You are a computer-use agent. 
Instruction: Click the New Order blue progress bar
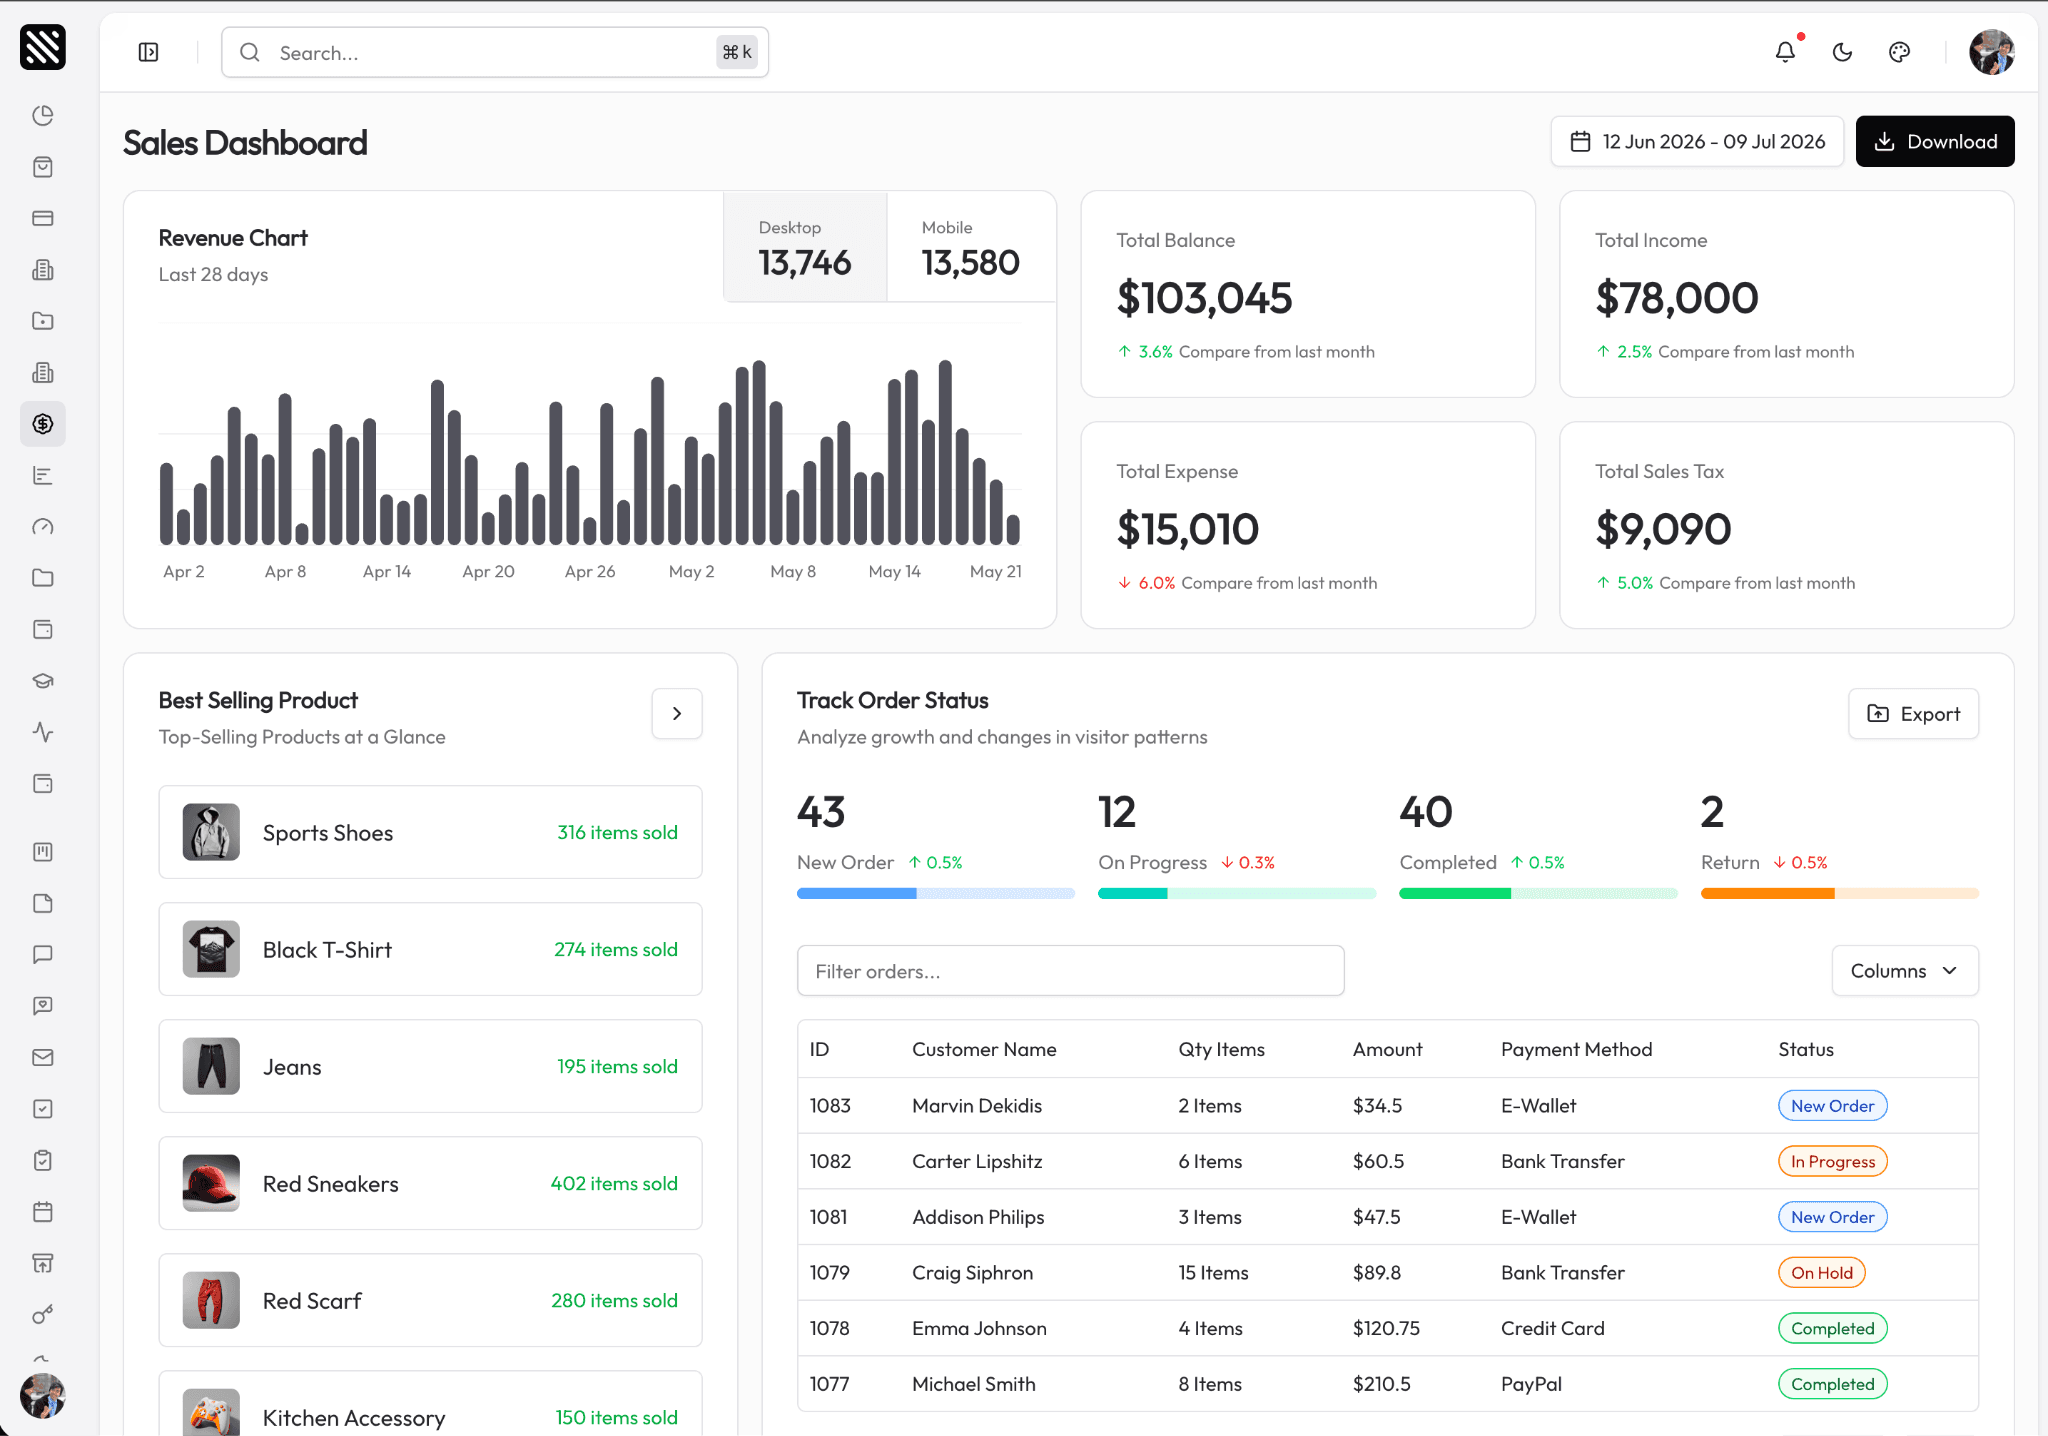tap(935, 893)
